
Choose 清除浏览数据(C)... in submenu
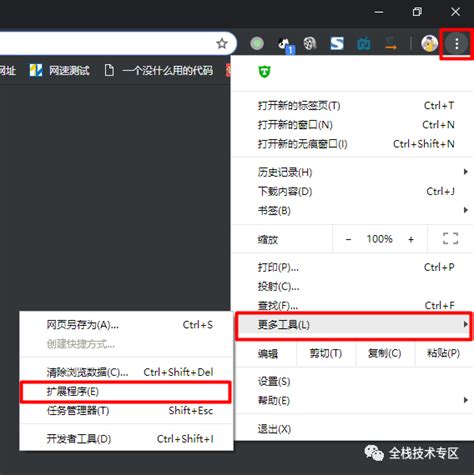click(127, 372)
